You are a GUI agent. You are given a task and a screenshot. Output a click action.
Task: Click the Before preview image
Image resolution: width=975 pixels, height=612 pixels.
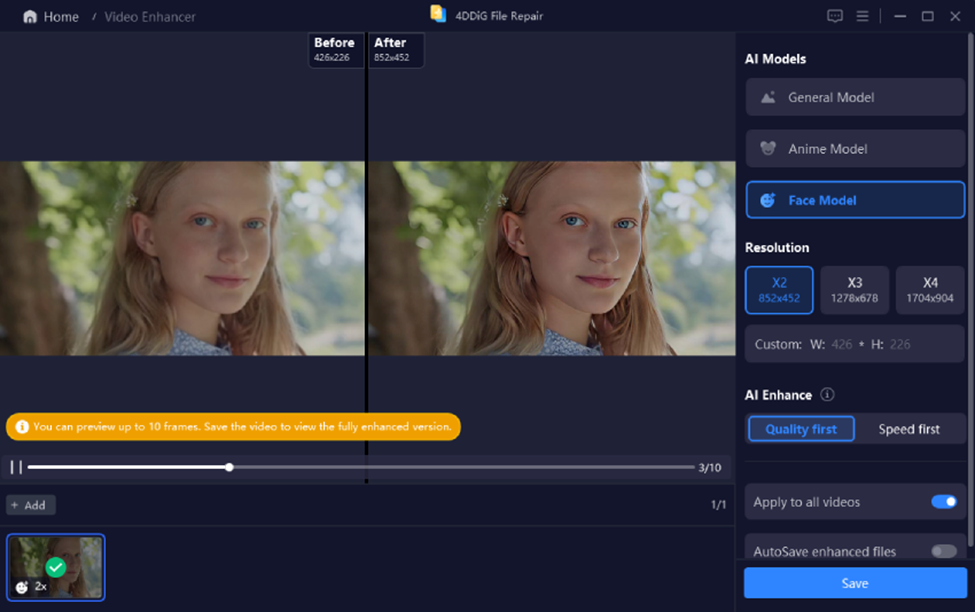(182, 259)
